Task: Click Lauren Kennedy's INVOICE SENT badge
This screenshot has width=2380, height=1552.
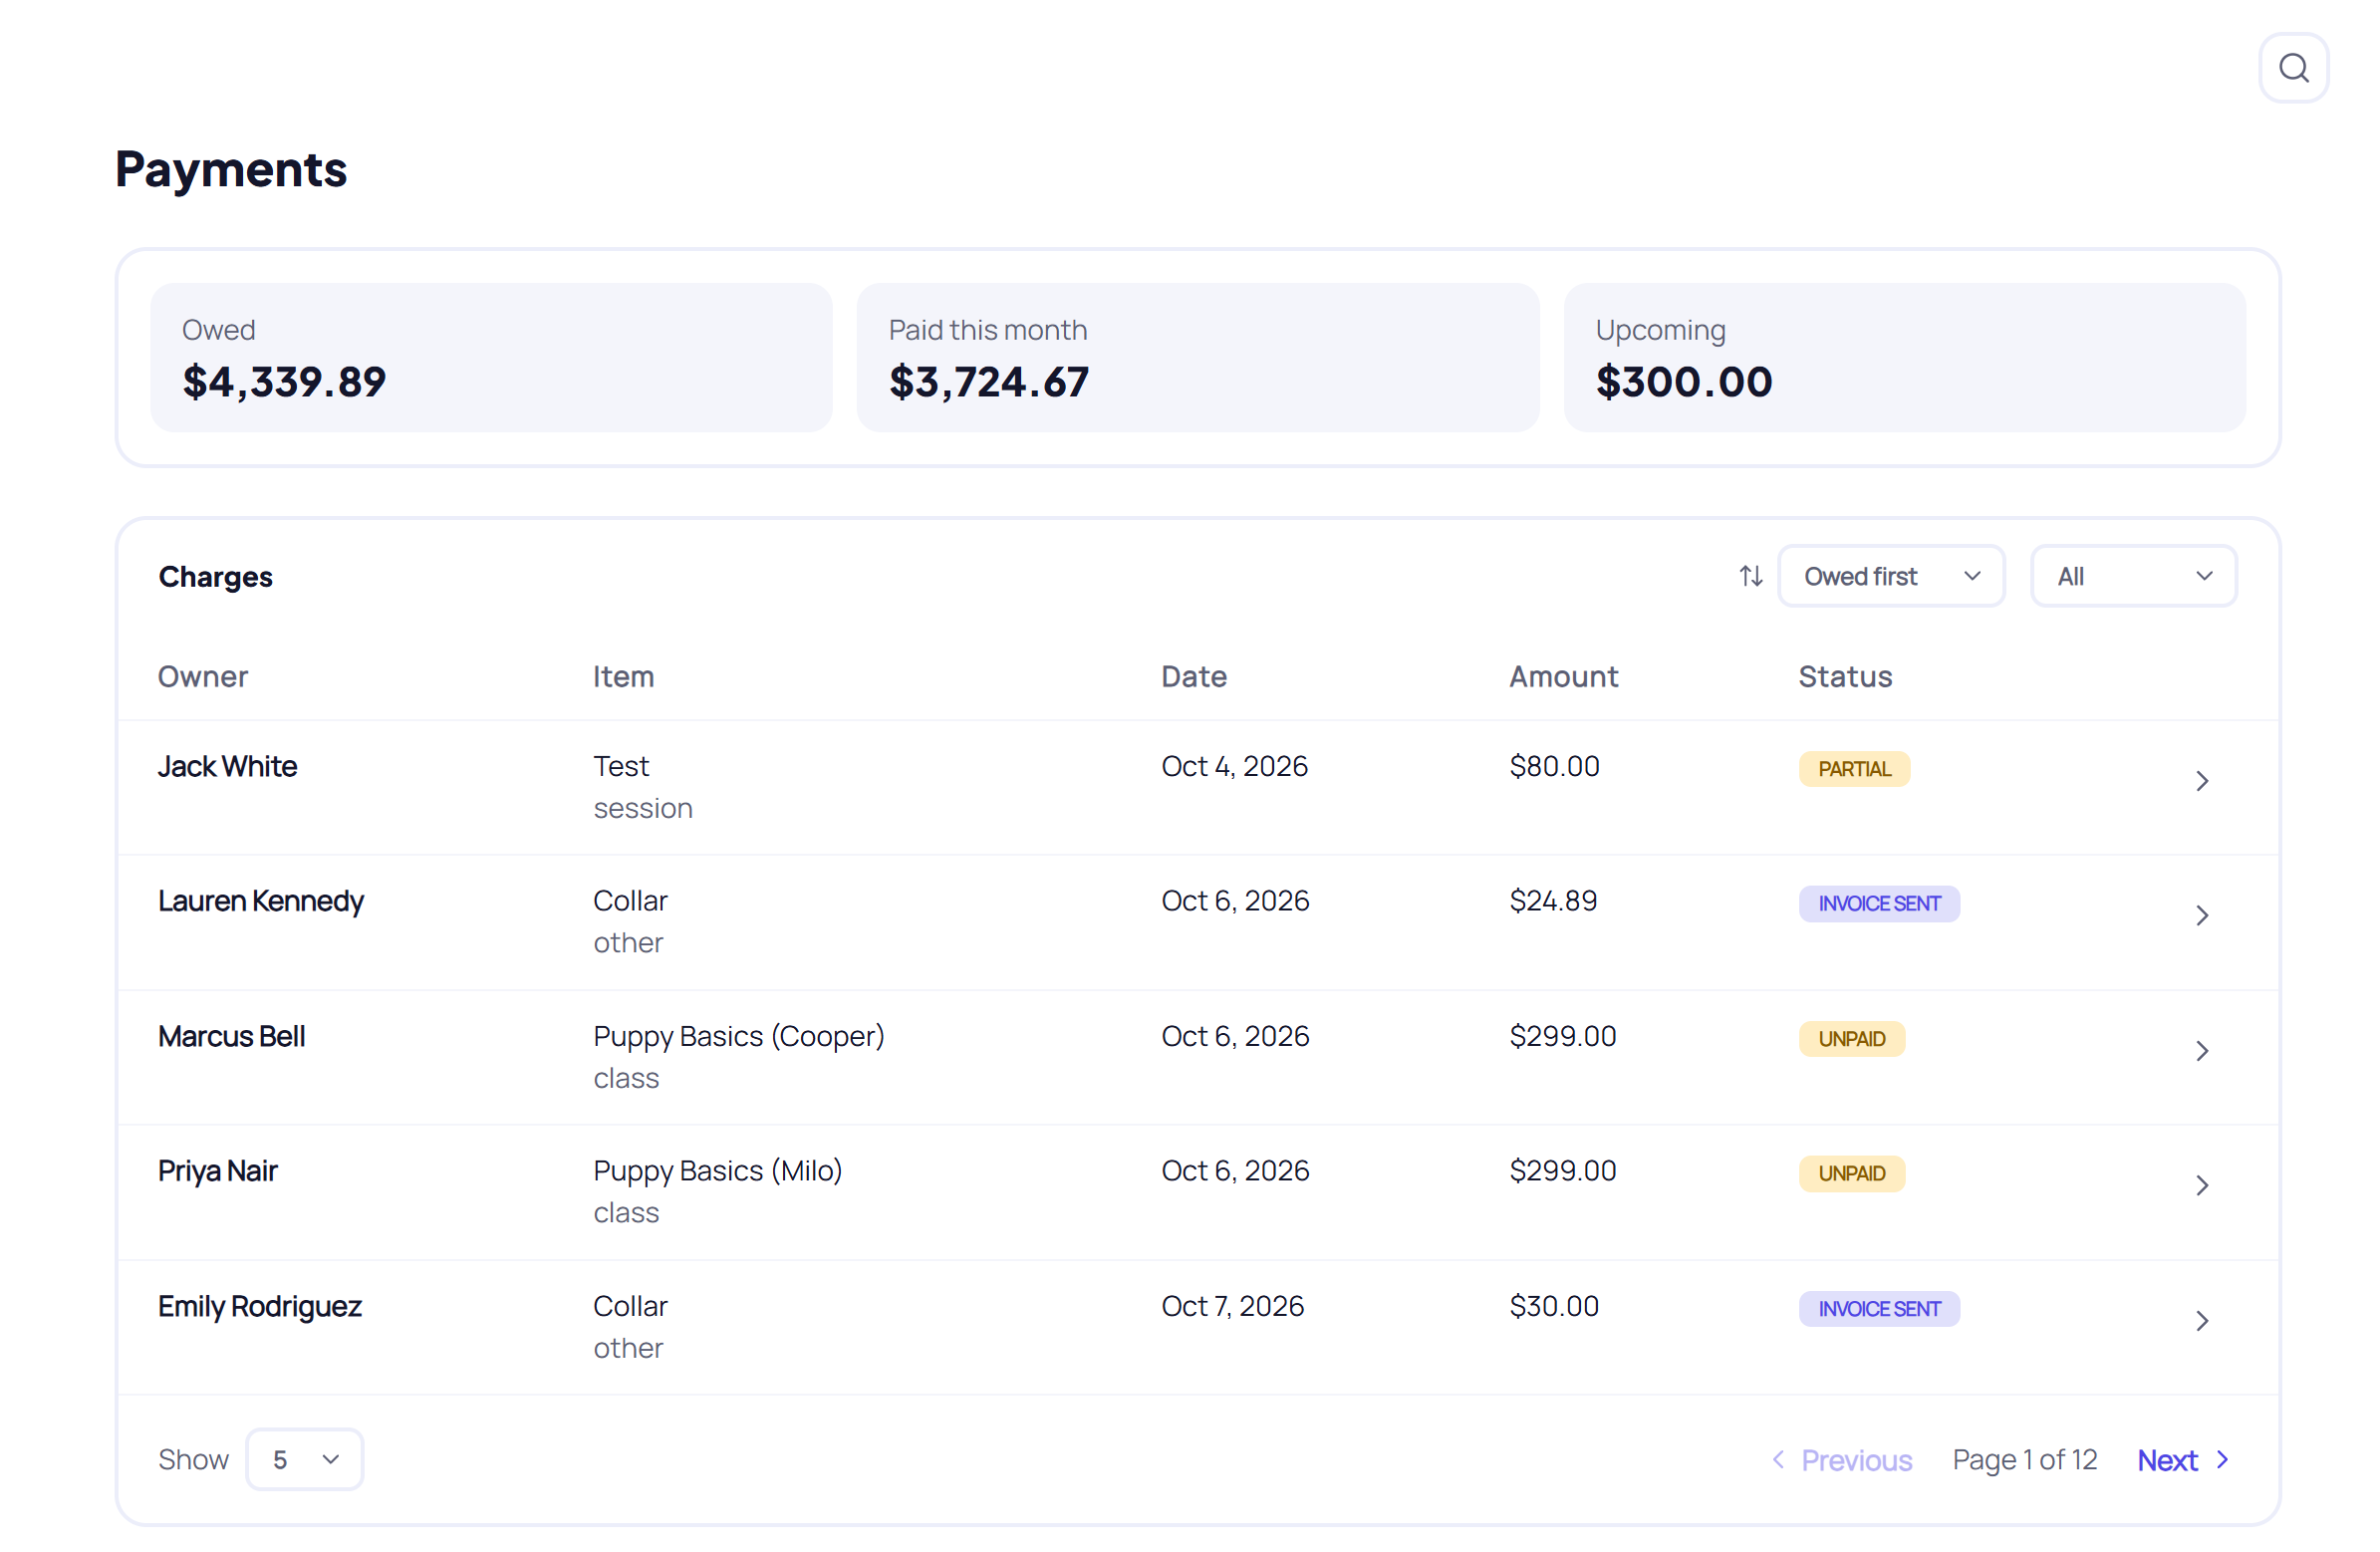Action: pyautogui.click(x=1879, y=904)
